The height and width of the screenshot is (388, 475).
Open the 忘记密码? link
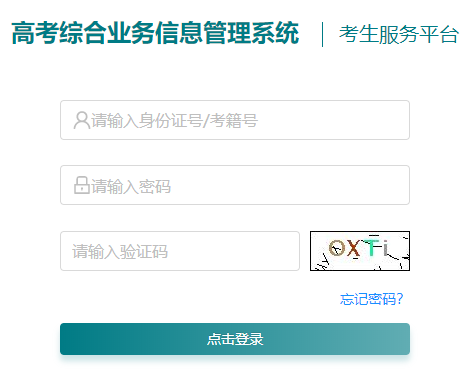click(x=371, y=299)
